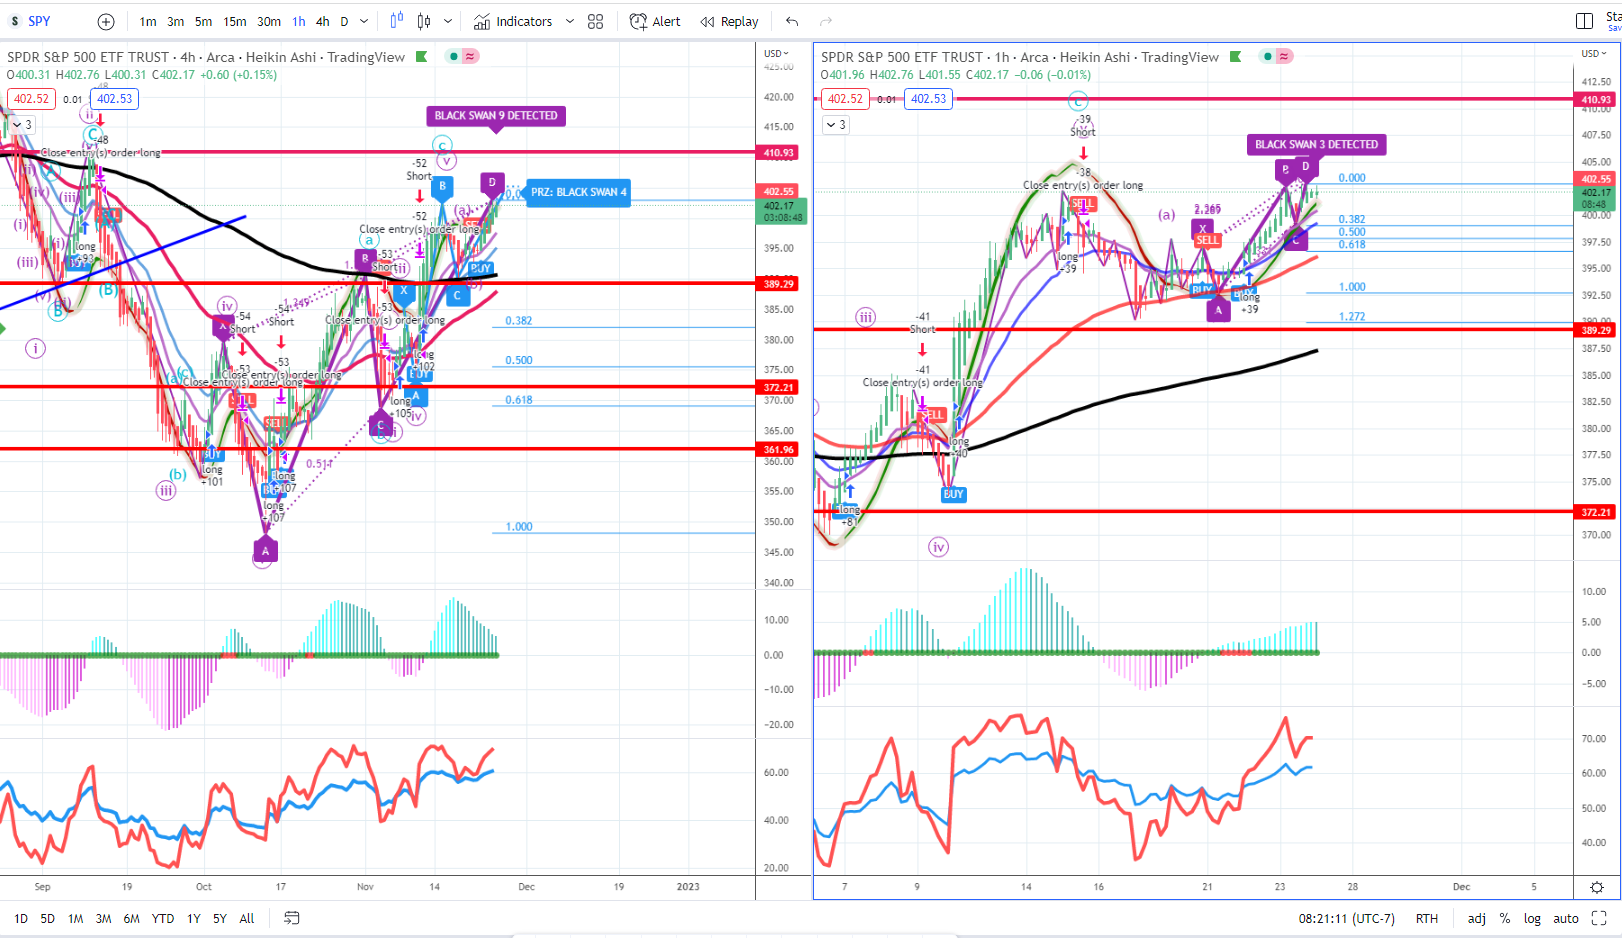Viewport: 1622px width, 938px height.
Task: Click the undo arrow
Action: 792,21
